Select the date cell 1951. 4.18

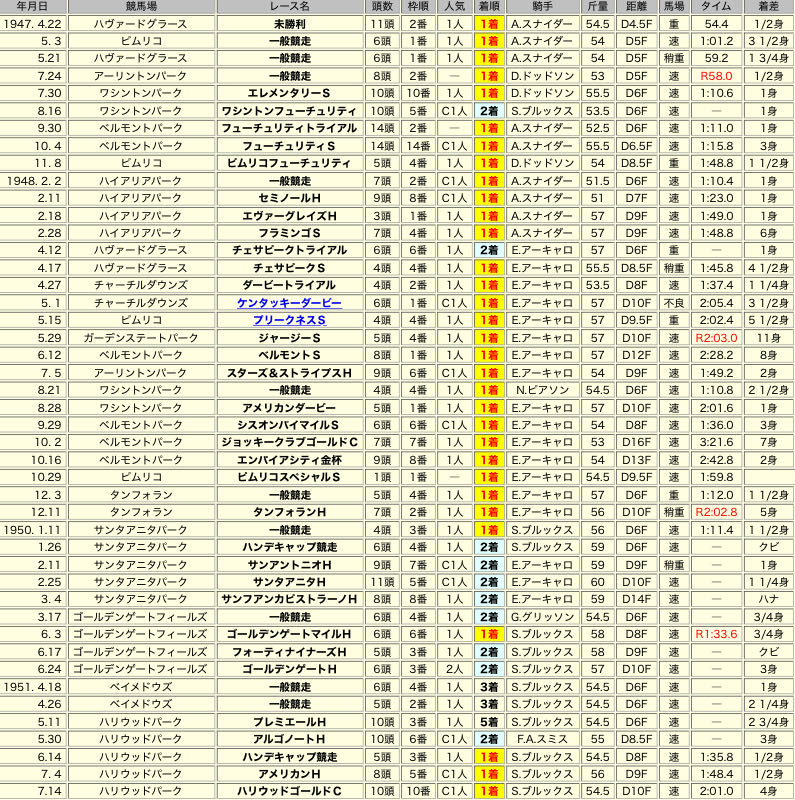click(x=33, y=687)
